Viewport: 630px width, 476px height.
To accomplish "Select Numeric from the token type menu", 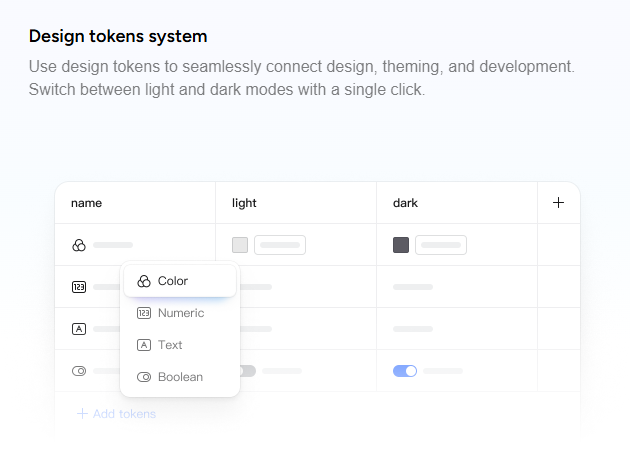I will pyautogui.click(x=180, y=313).
